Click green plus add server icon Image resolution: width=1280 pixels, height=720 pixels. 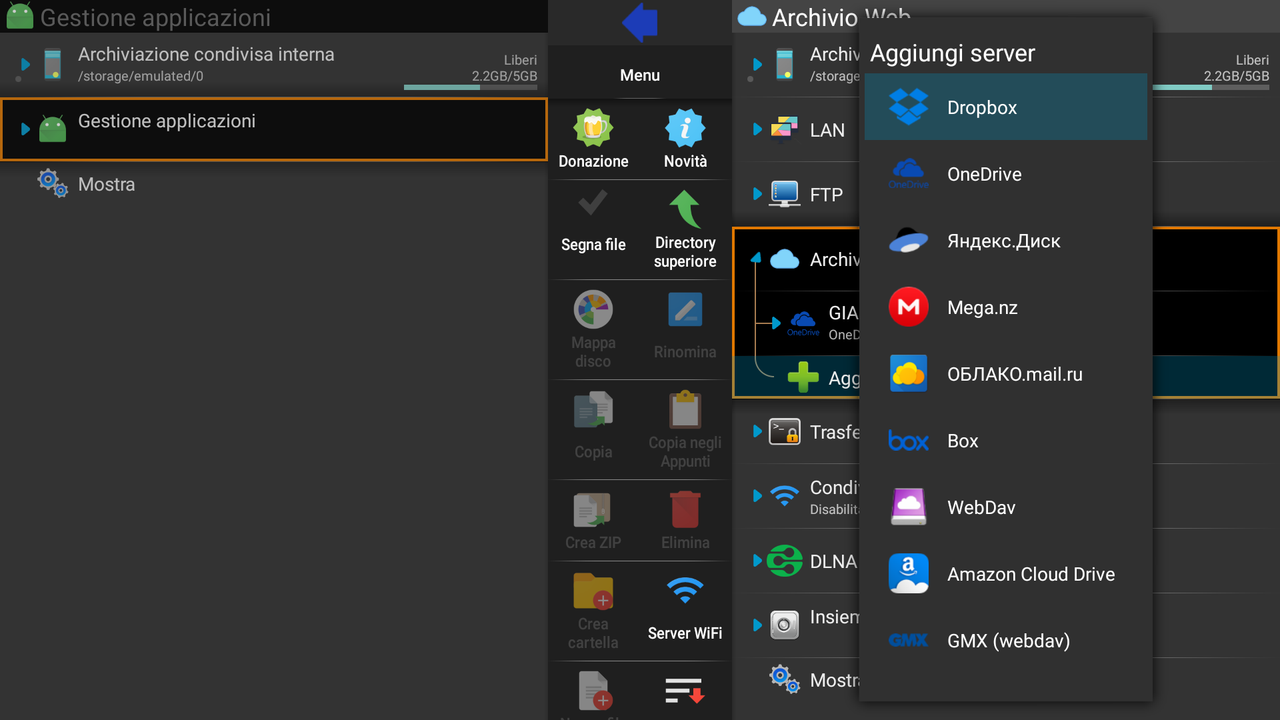point(803,377)
